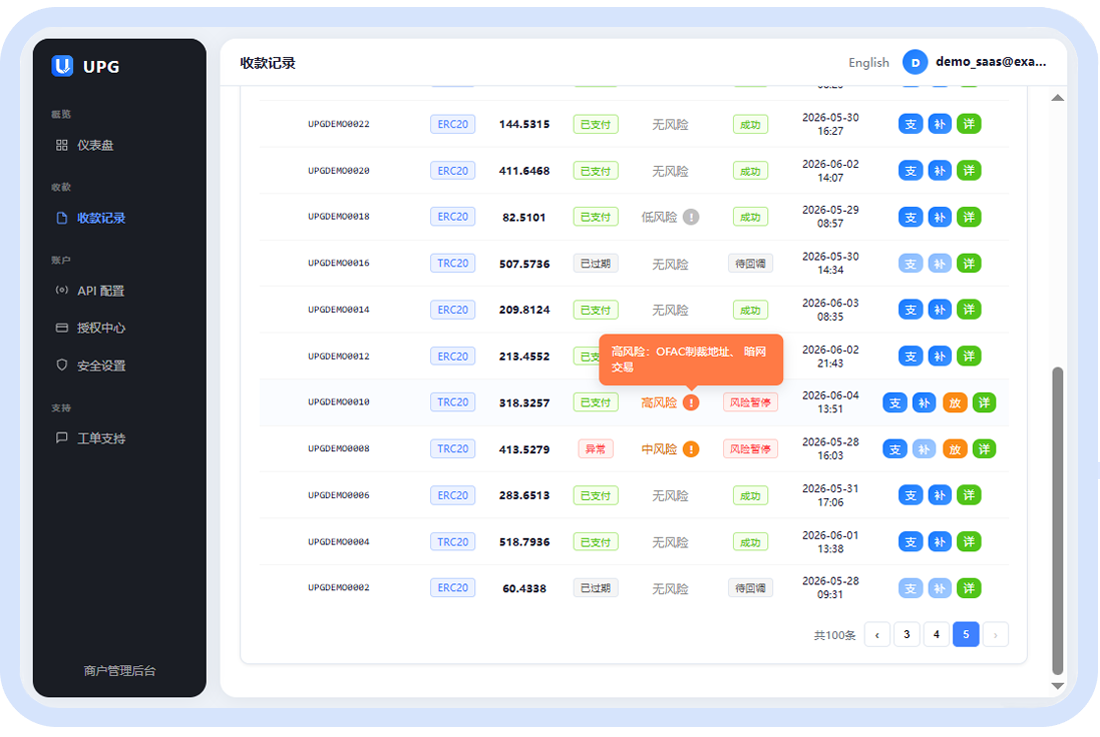Click 已过期 tag for UPGDEMO0002

coord(596,588)
